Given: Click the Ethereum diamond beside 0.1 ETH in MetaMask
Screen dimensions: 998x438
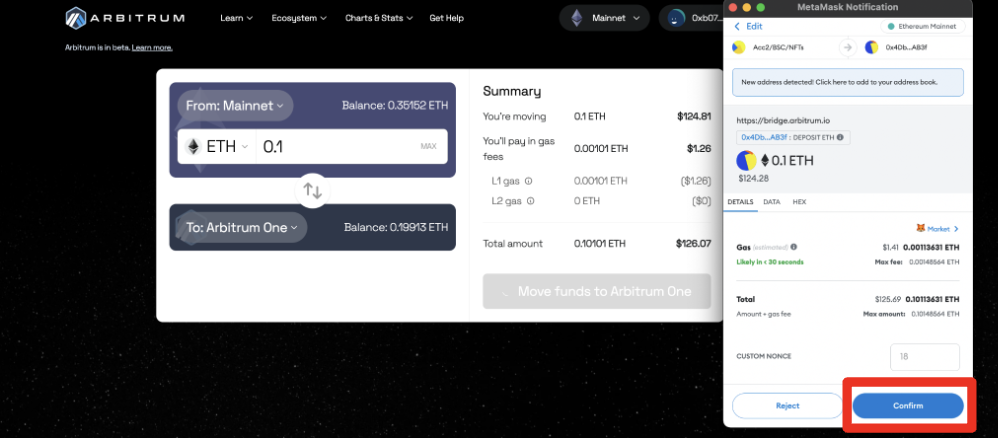Looking at the screenshot, I should click(x=765, y=161).
